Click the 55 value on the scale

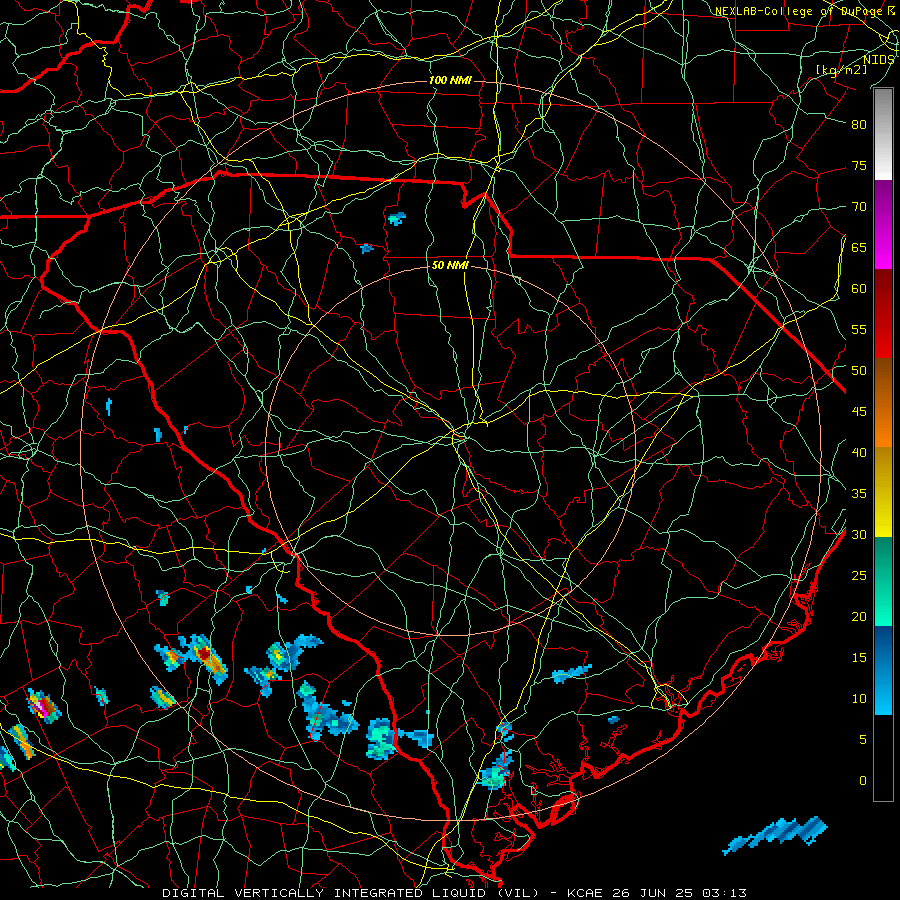point(859,329)
